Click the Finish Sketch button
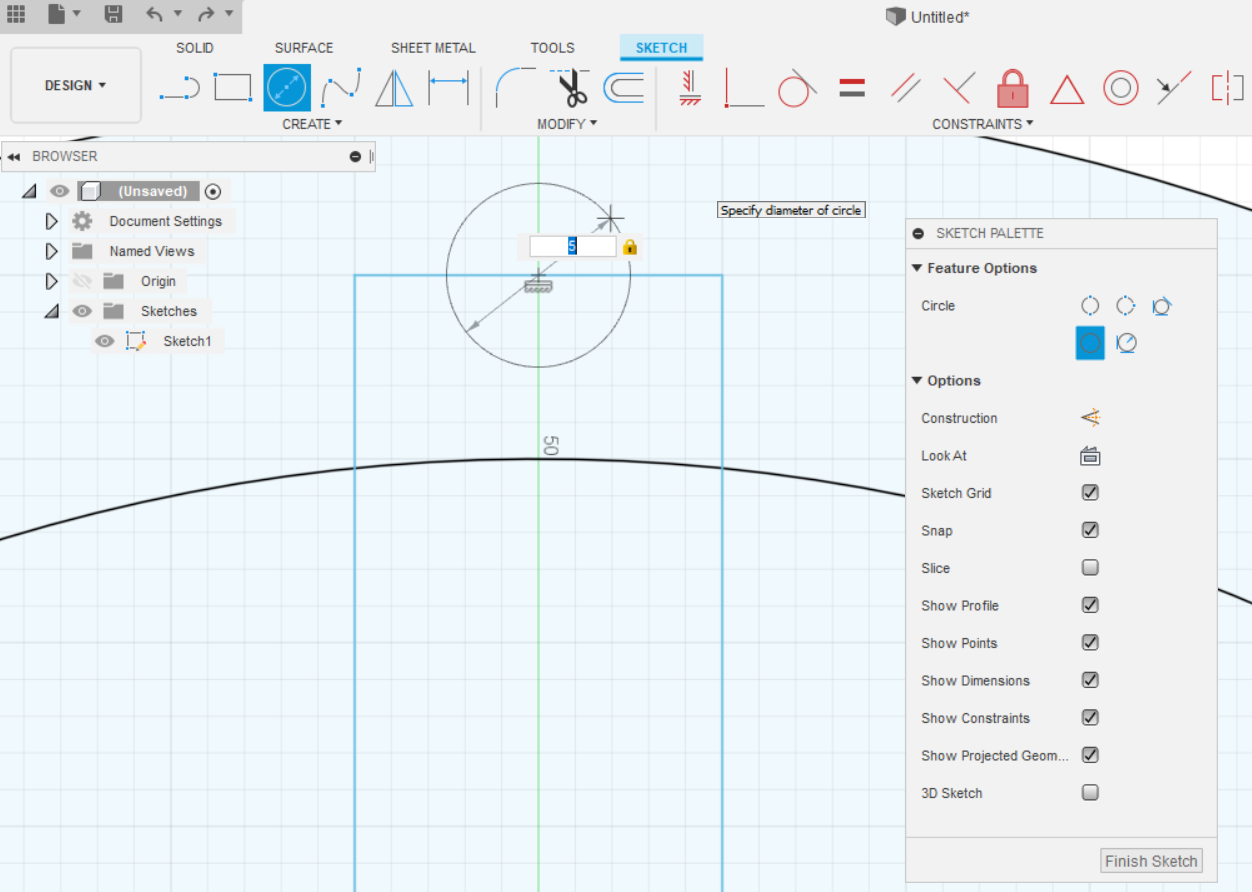The width and height of the screenshot is (1252, 892). [1151, 861]
